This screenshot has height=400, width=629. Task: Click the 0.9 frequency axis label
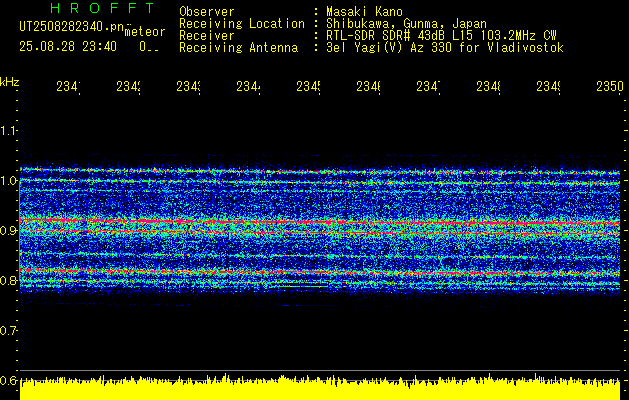(x=8, y=230)
